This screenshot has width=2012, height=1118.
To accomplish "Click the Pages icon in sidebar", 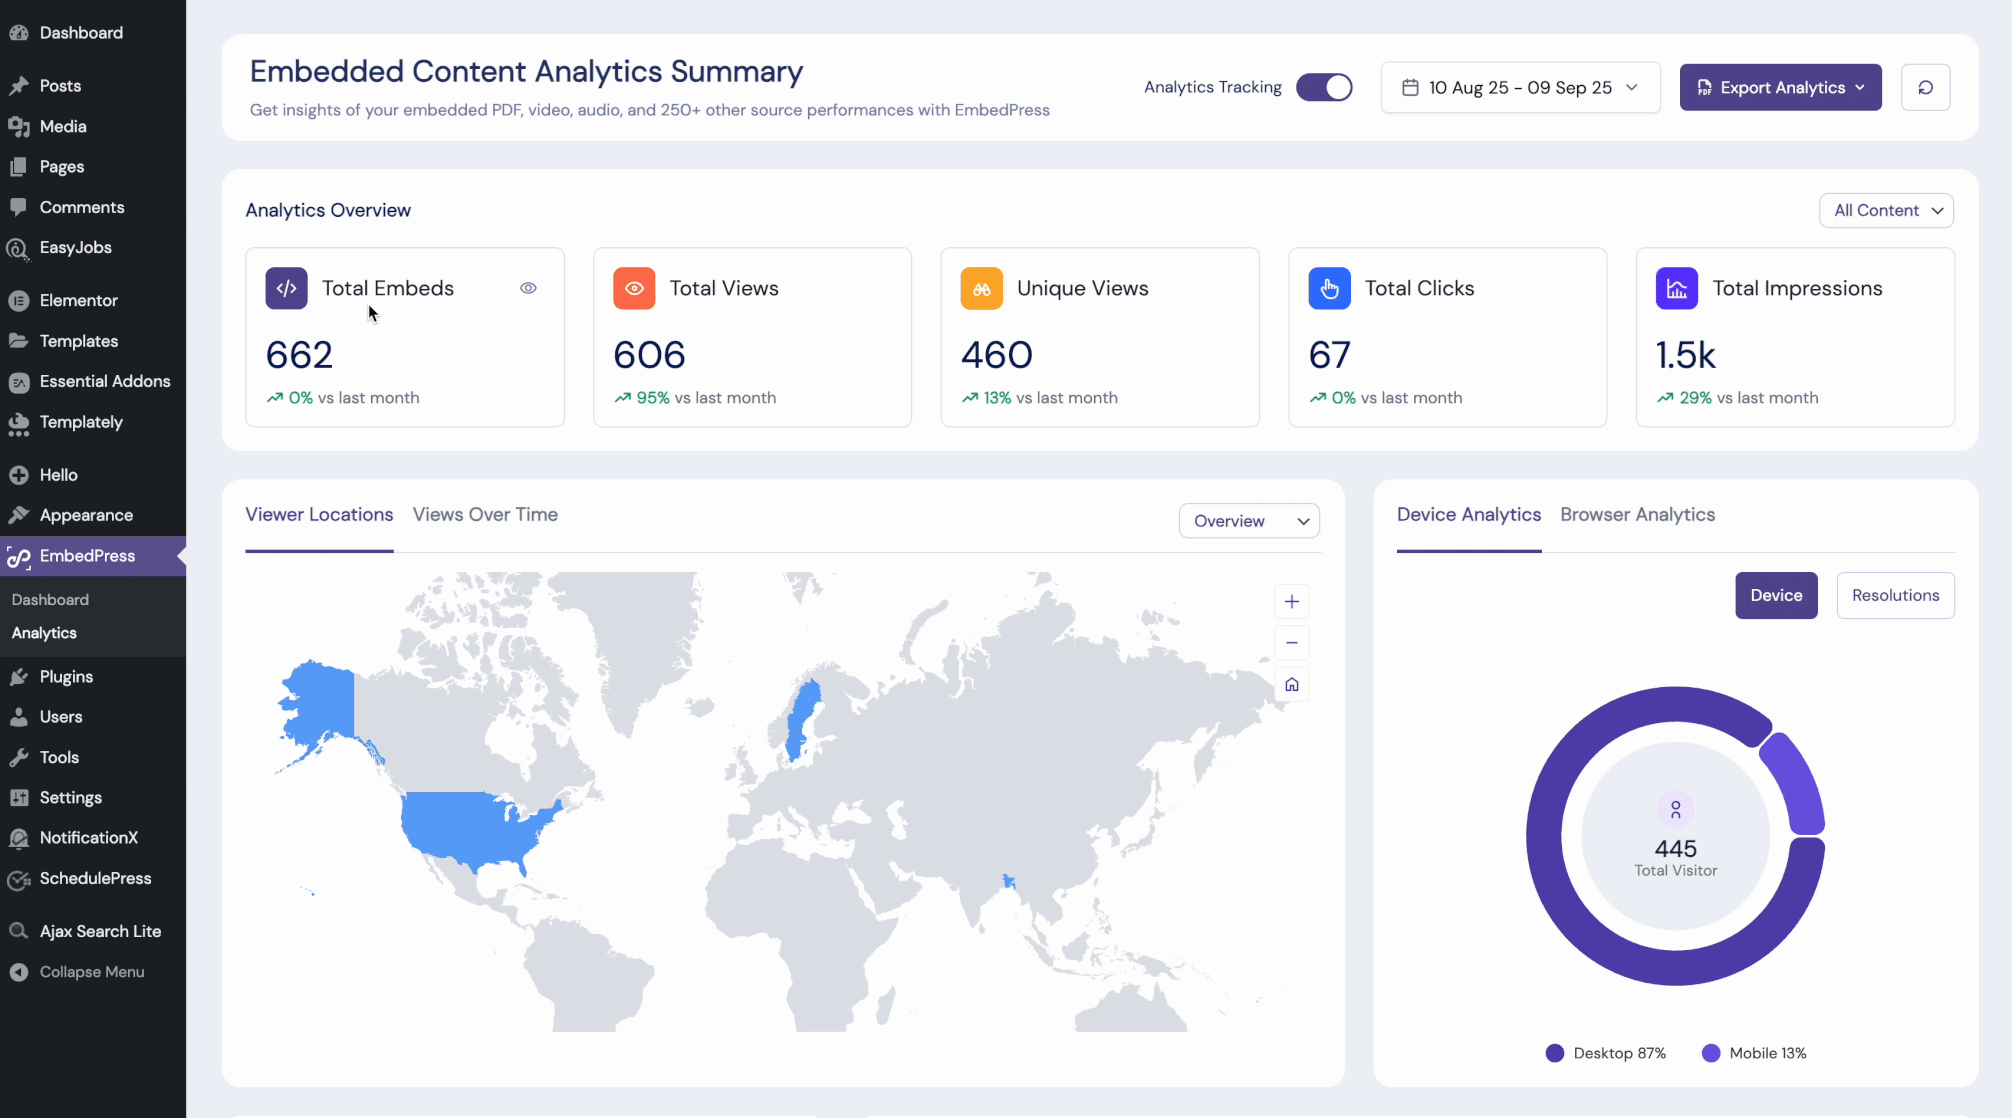I will pos(18,167).
